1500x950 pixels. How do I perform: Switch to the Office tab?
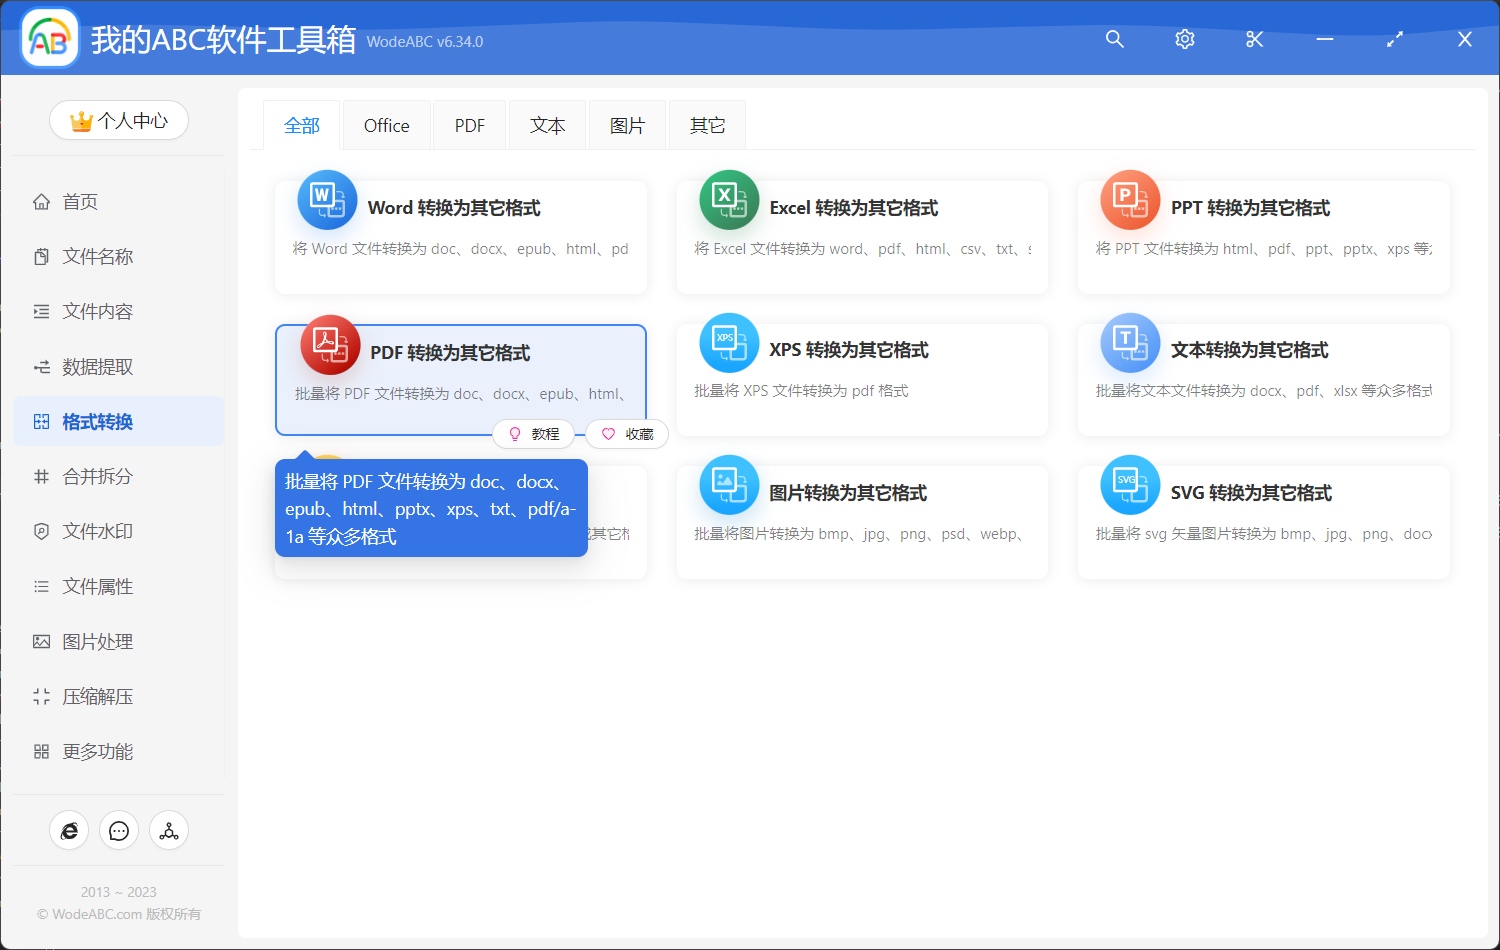[386, 124]
